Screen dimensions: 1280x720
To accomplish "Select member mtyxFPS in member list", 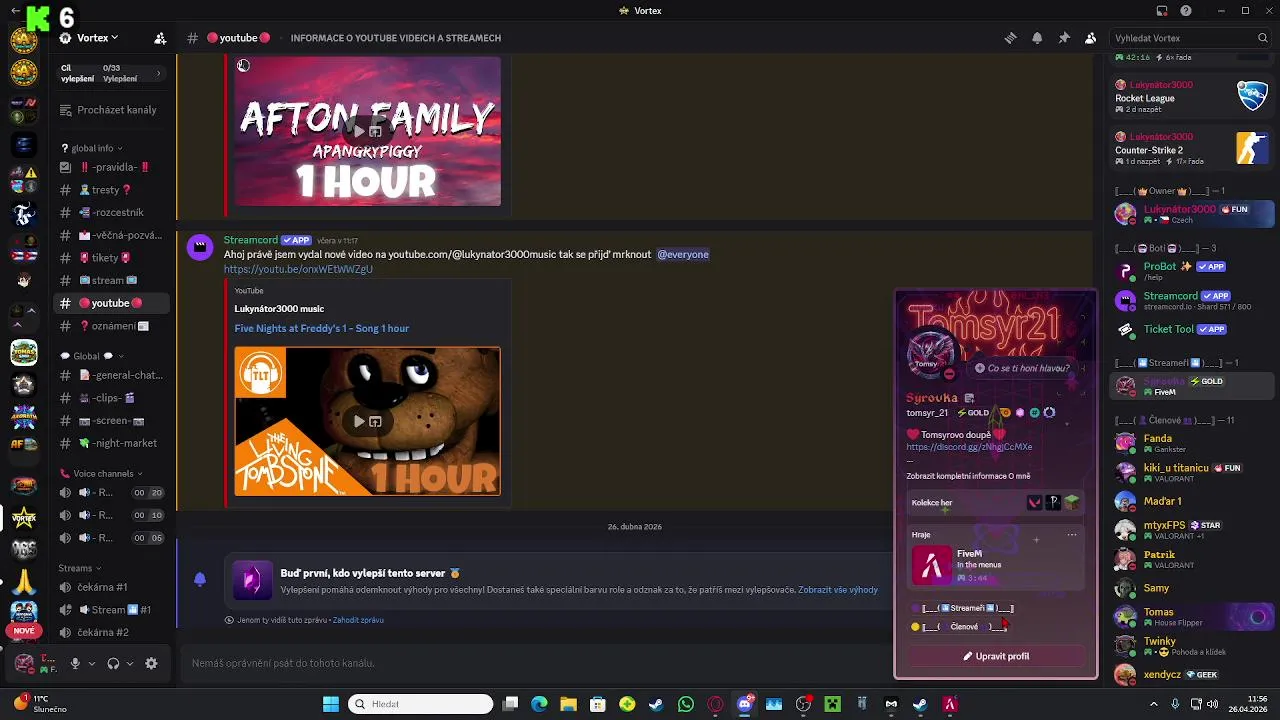I will pos(1194,530).
